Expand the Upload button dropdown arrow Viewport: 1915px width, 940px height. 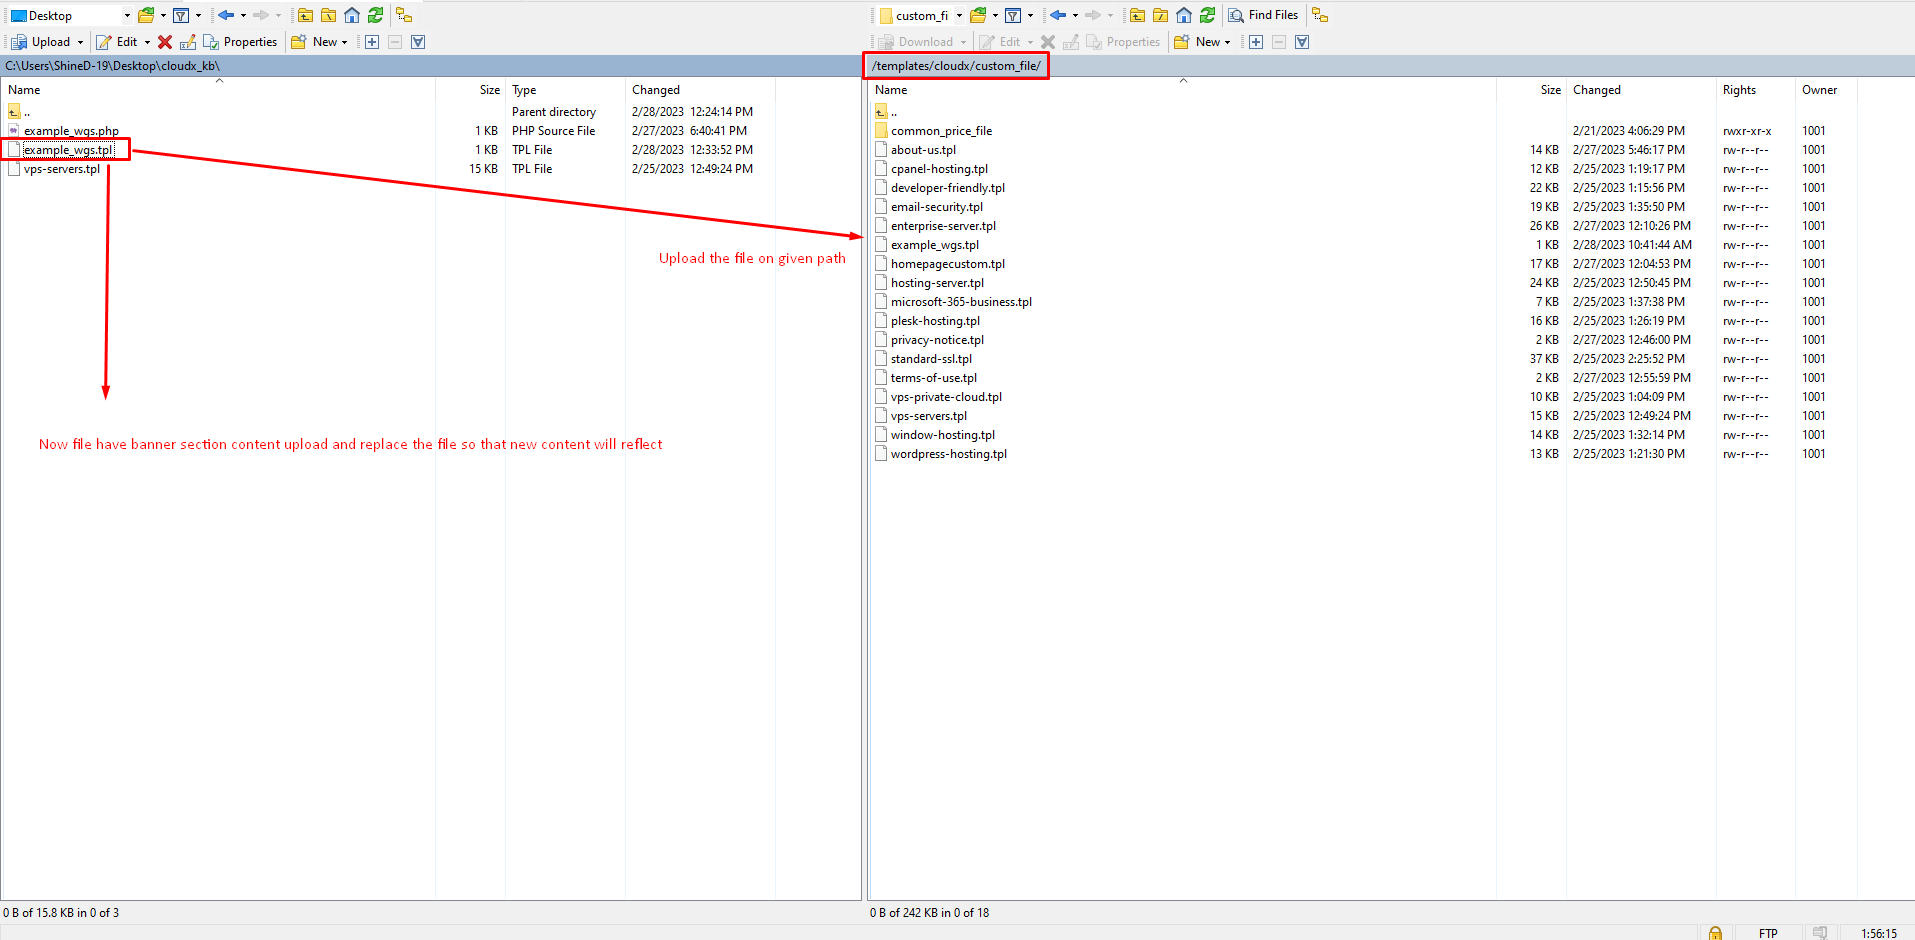click(80, 42)
